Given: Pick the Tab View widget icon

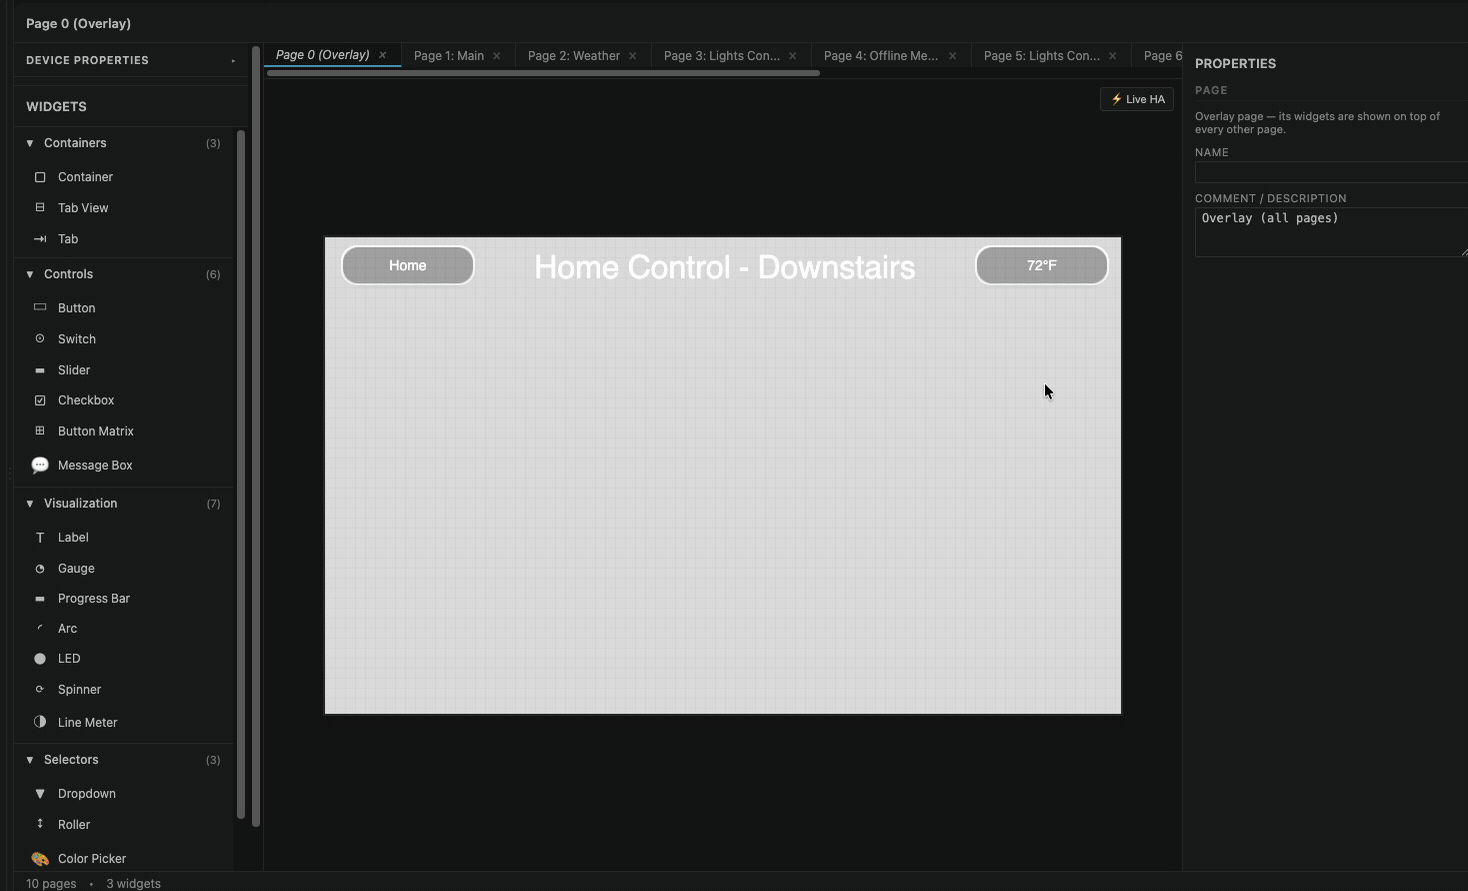Looking at the screenshot, I should 40,208.
